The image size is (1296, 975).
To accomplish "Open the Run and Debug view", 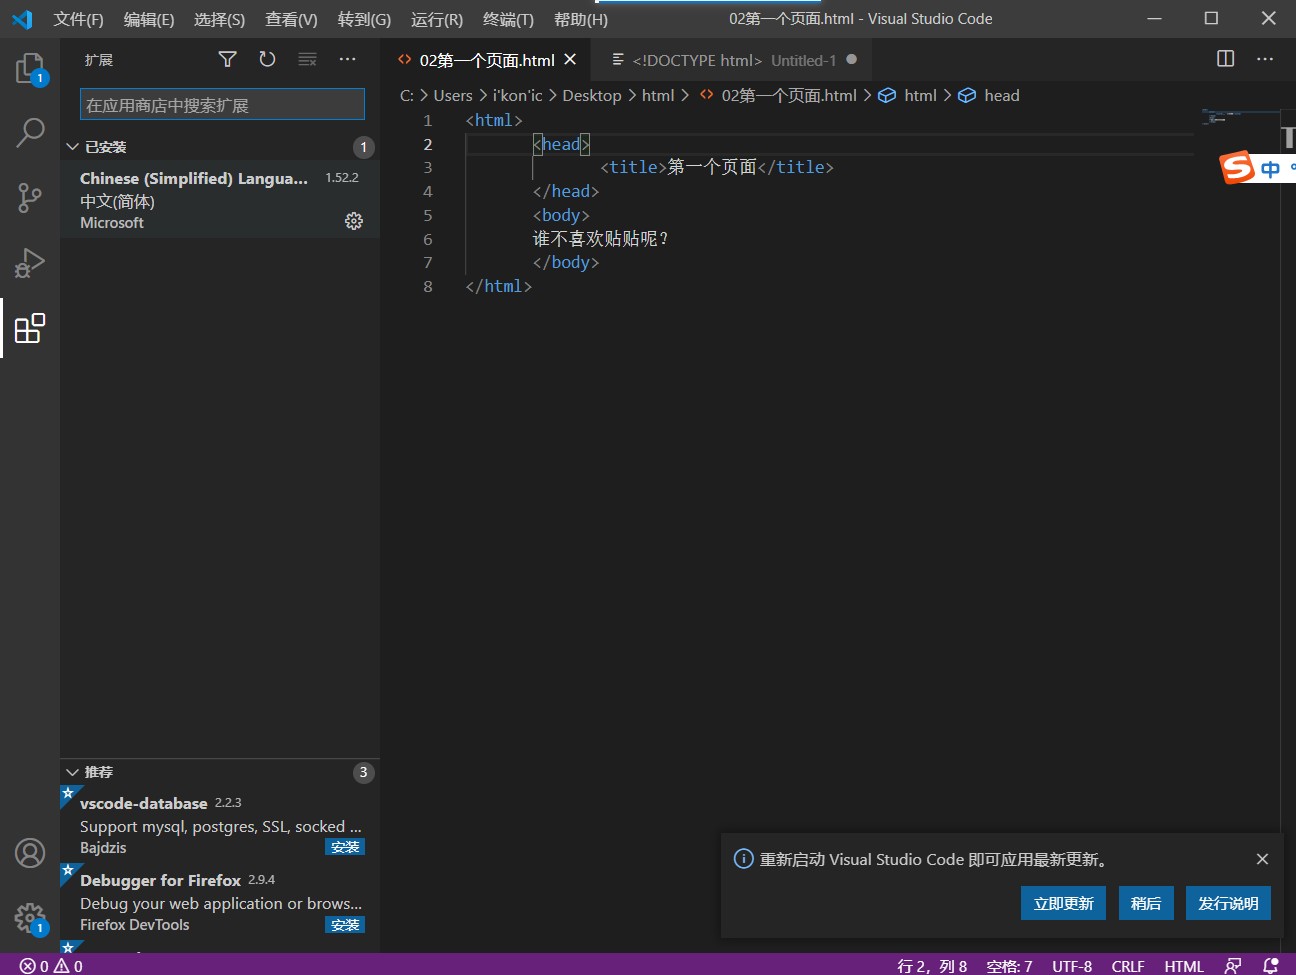I will 30,263.
